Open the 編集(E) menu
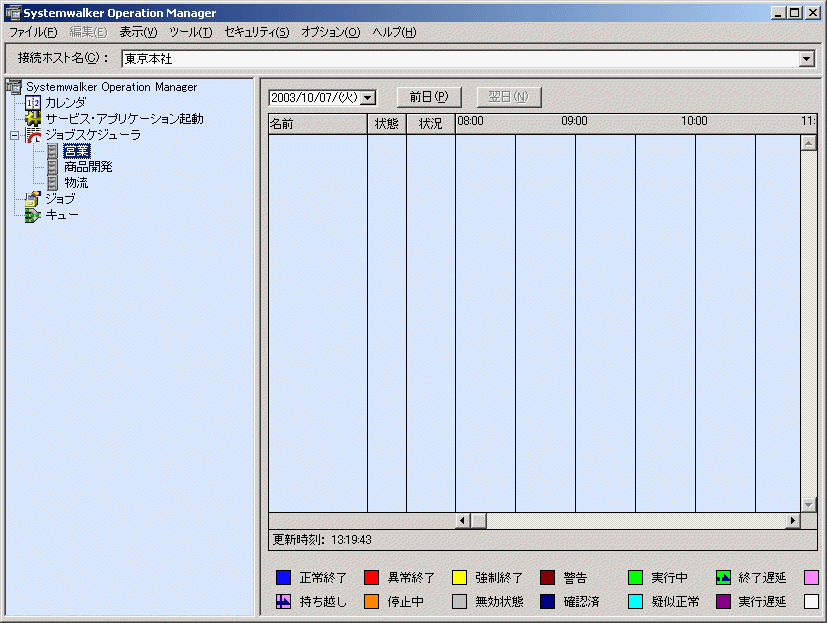This screenshot has height=623, width=827. click(x=89, y=32)
